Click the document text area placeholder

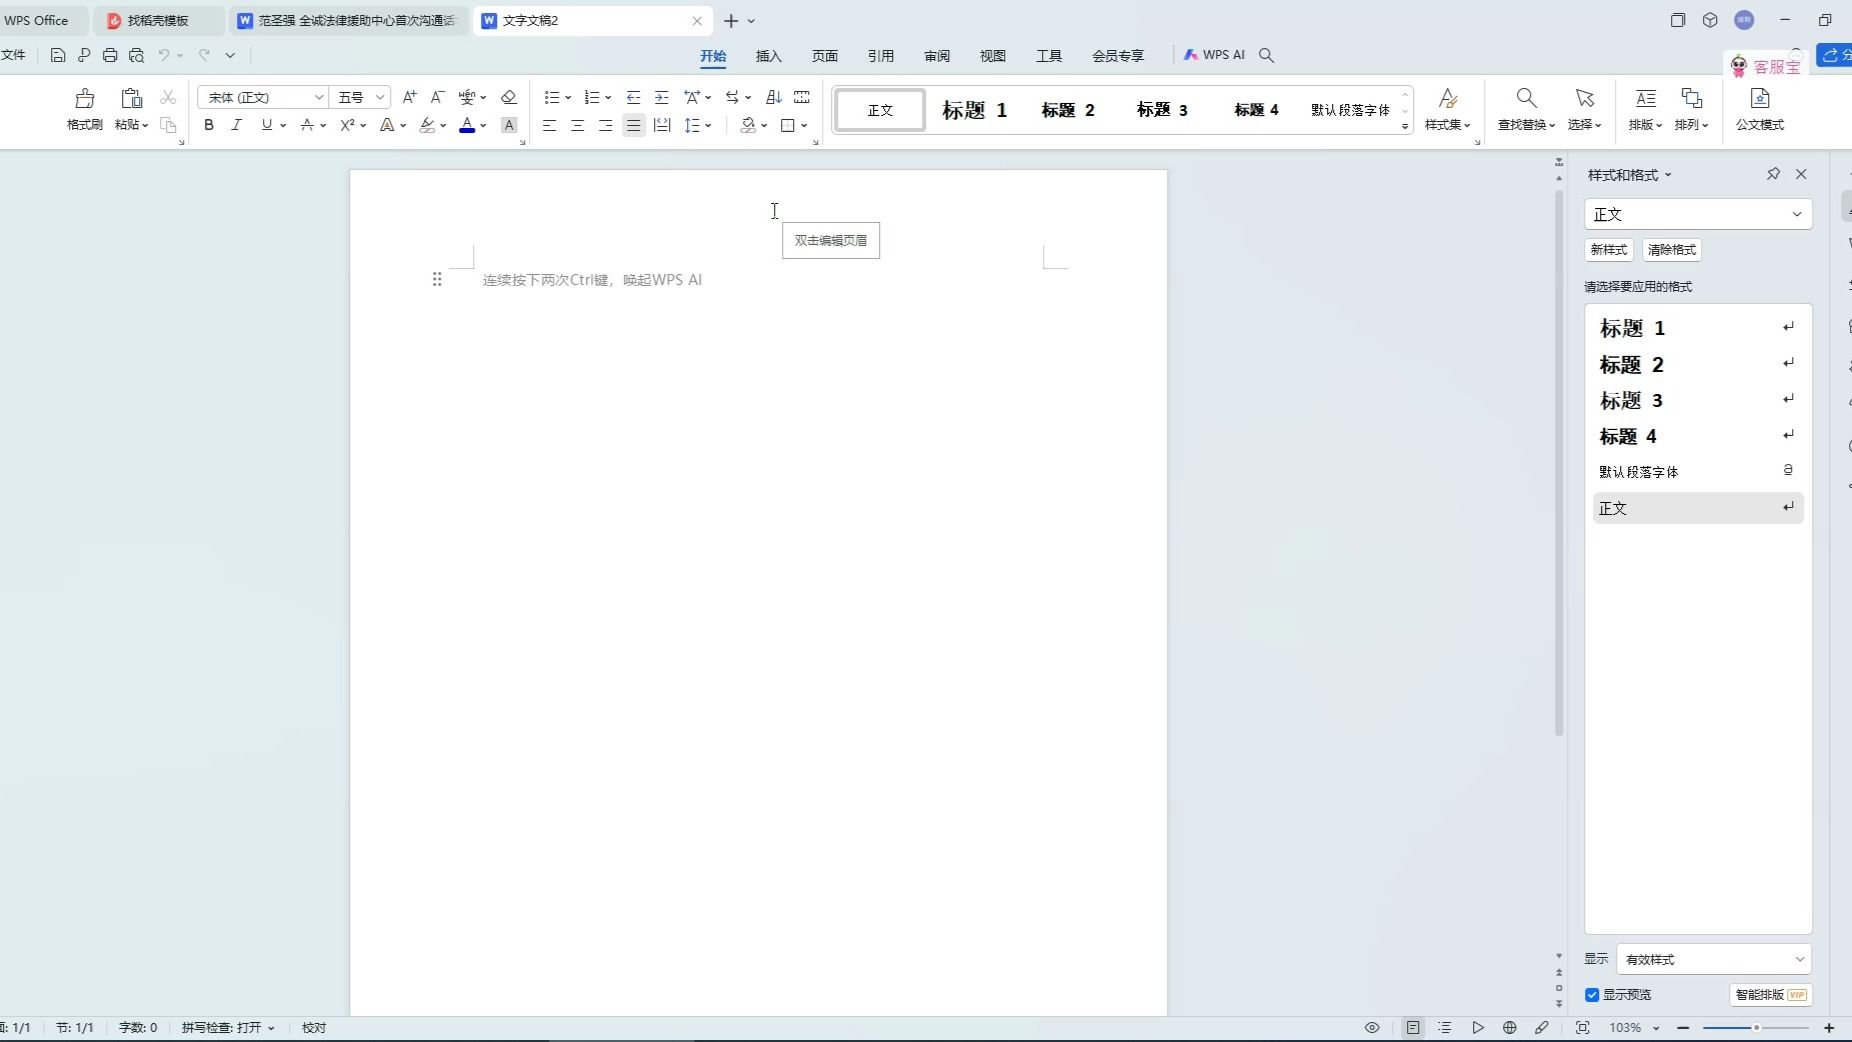coord(592,280)
